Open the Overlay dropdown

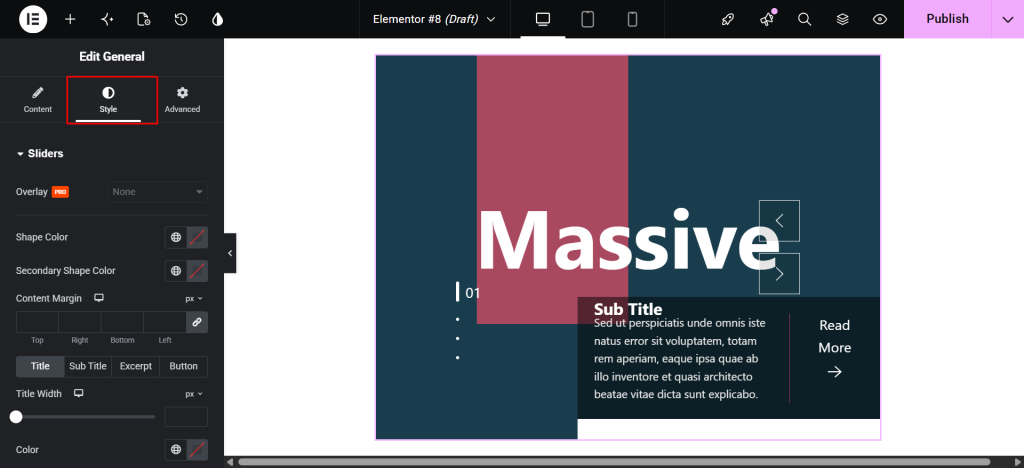tap(157, 192)
